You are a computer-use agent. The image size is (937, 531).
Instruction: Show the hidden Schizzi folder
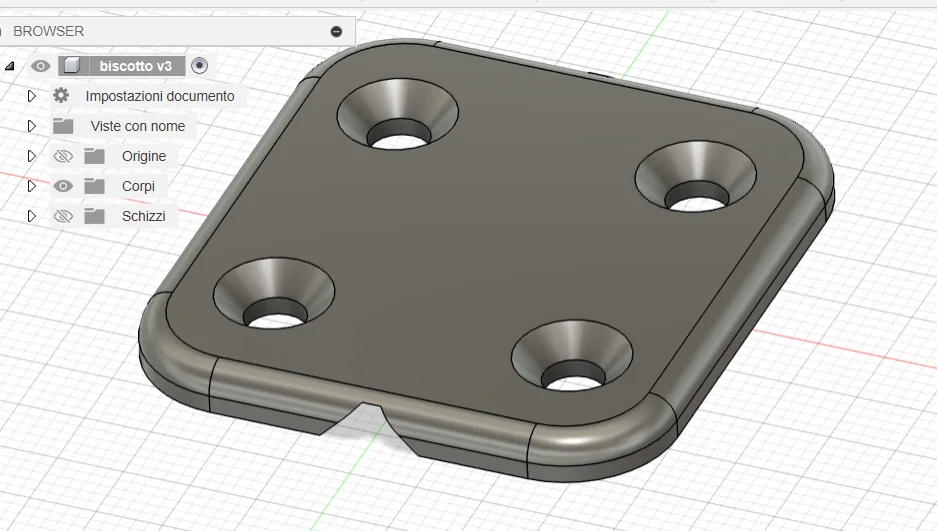63,216
